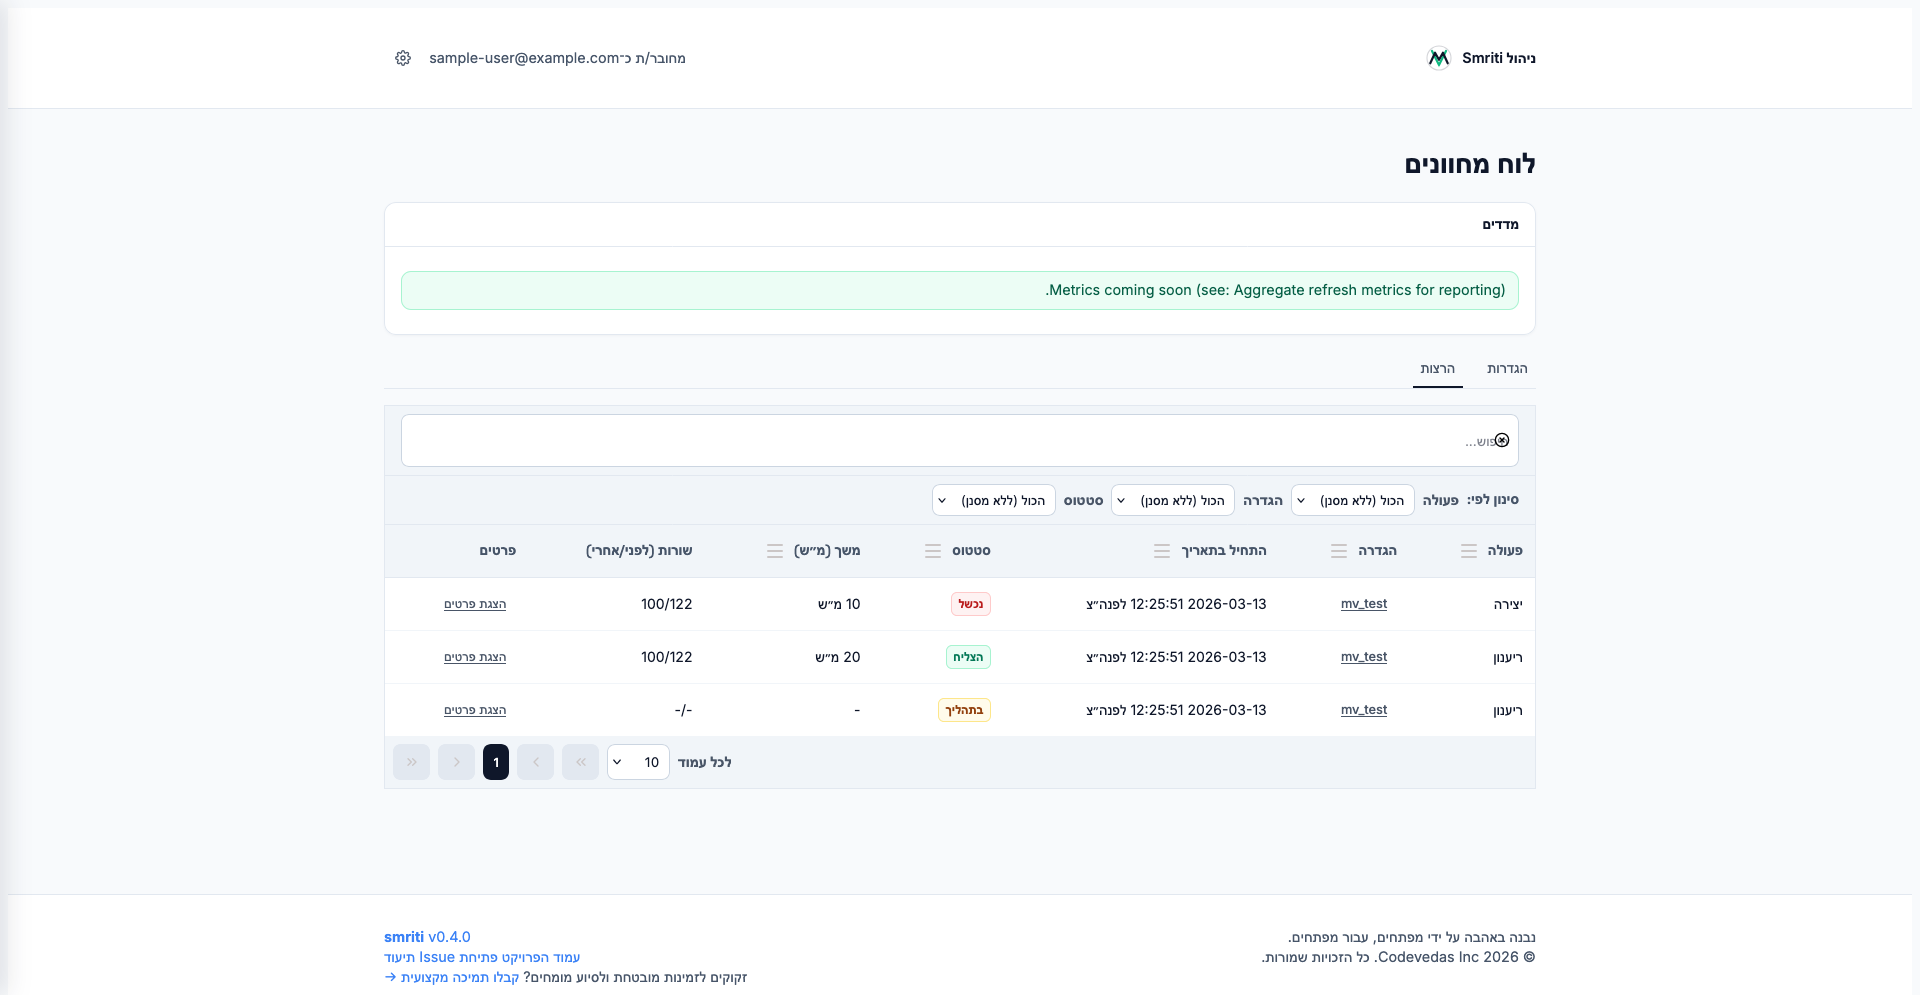Click הצגת פרטים link for the failed run
The height and width of the screenshot is (995, 1920).
pos(475,604)
